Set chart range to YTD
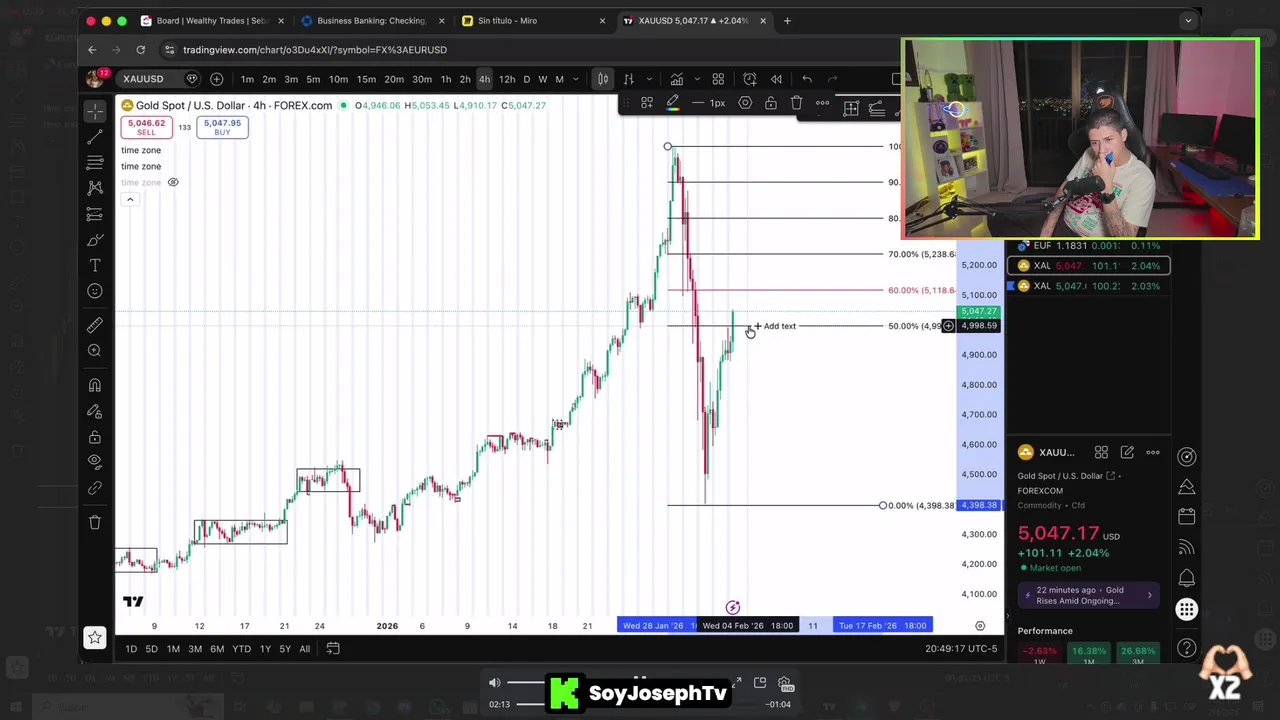 coord(241,649)
